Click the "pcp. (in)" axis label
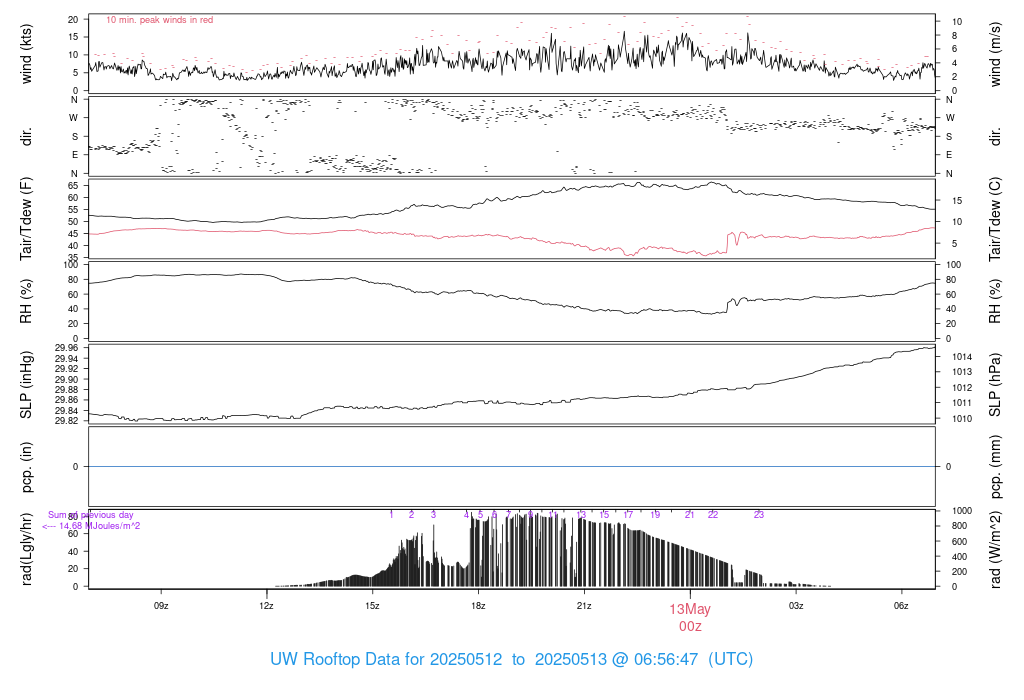This screenshot has width=1024, height=700. (x=26, y=467)
